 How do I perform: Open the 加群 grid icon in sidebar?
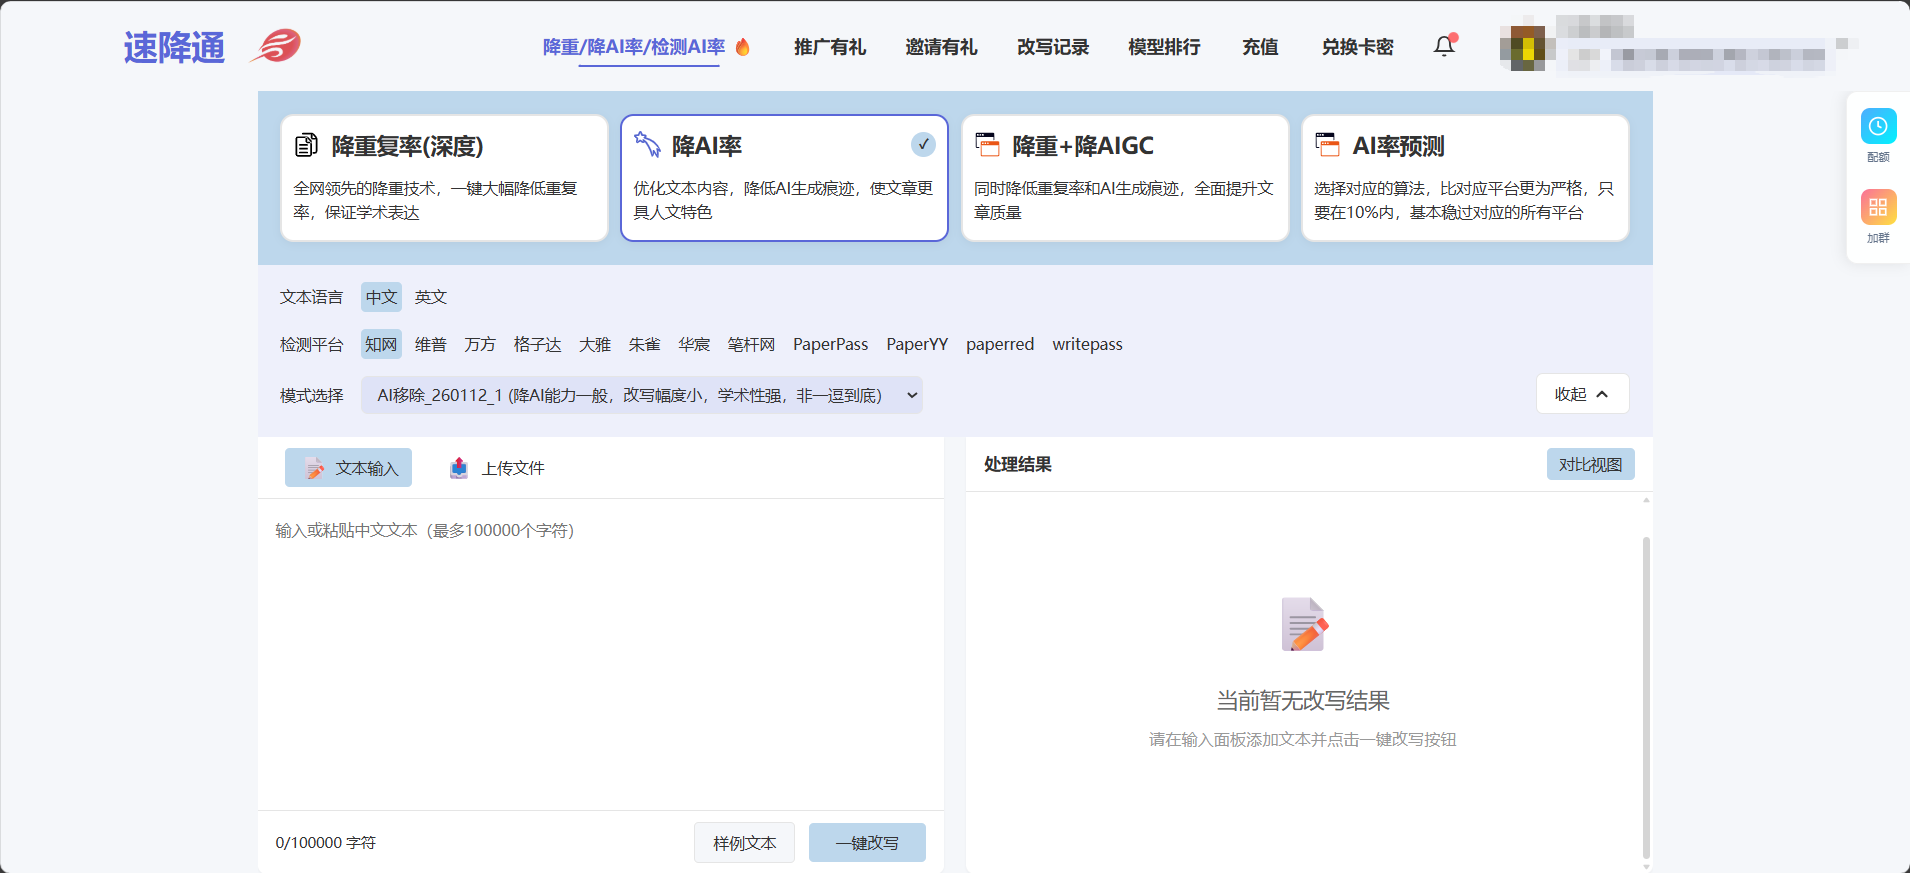pos(1878,207)
